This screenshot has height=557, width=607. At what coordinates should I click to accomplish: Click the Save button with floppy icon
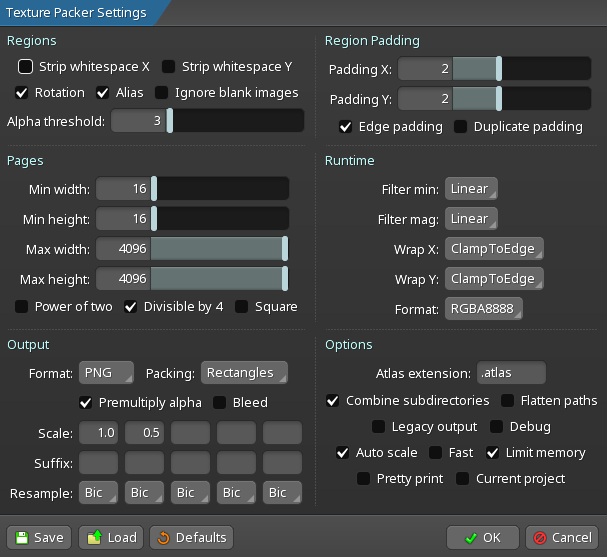(39, 537)
